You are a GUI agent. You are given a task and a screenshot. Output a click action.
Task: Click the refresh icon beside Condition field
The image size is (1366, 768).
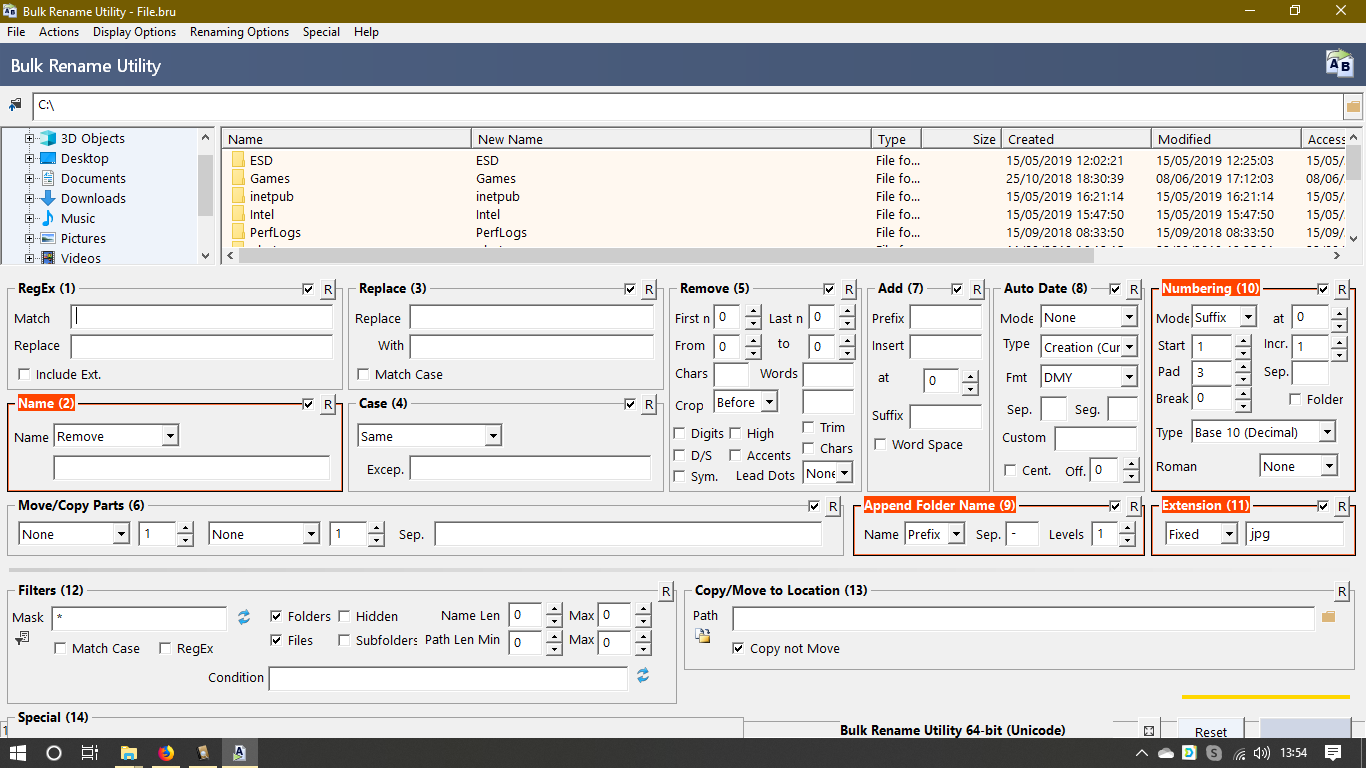(x=643, y=676)
